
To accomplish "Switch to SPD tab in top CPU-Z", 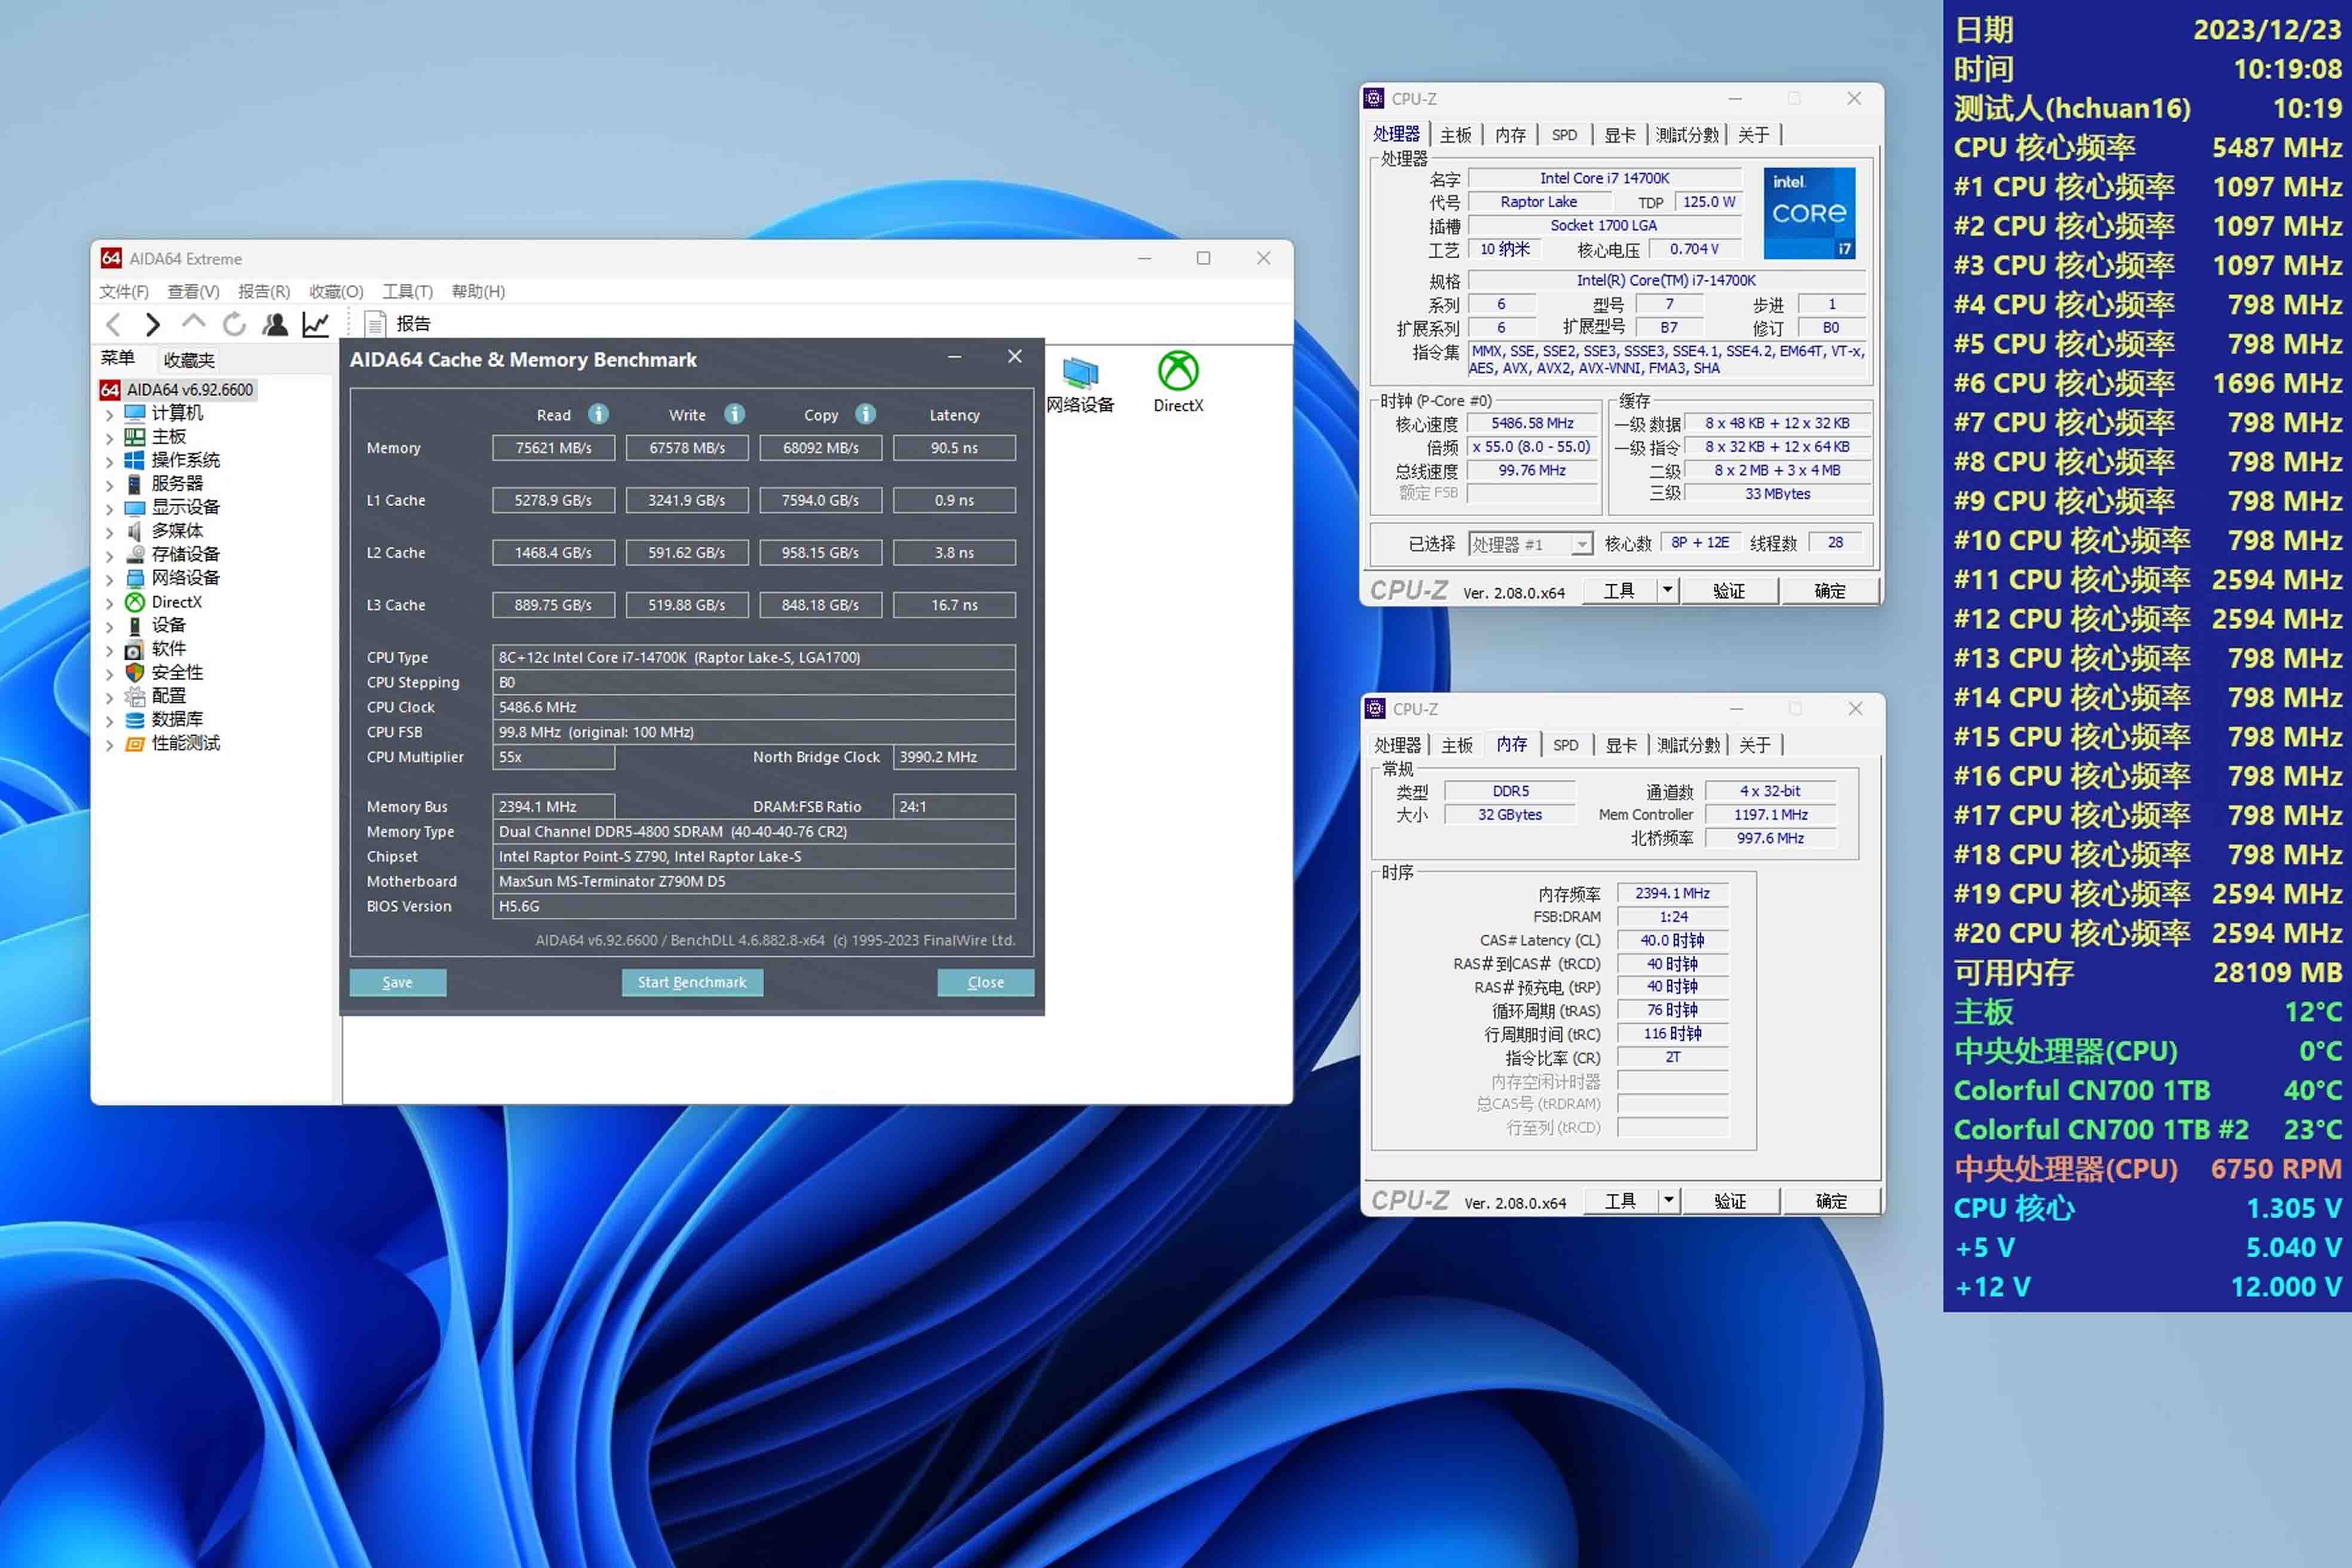I will point(1564,135).
